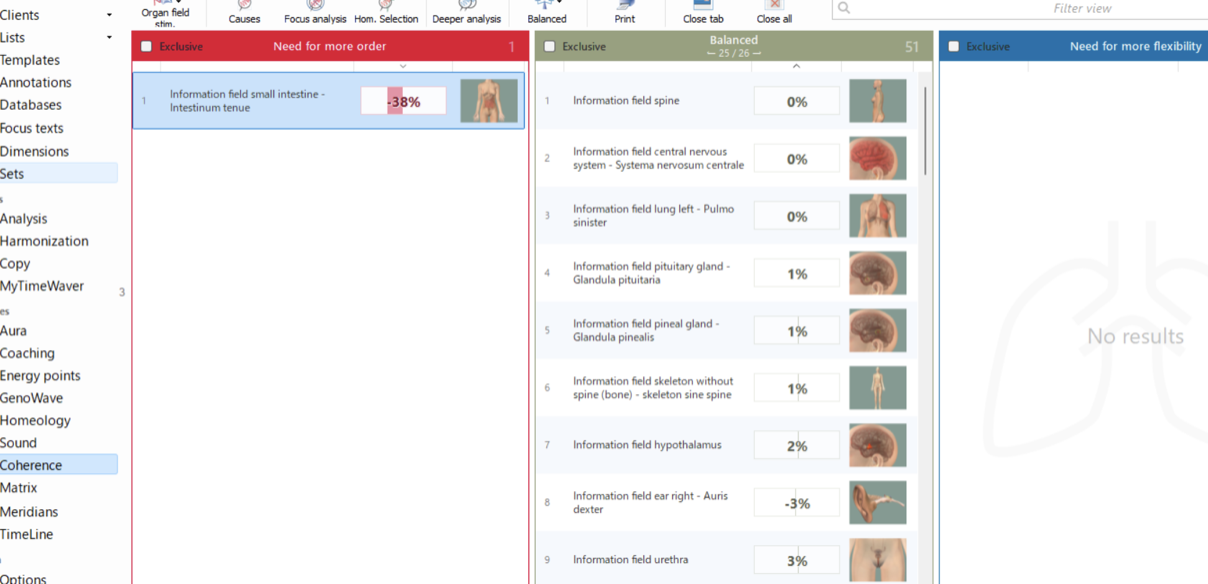The height and width of the screenshot is (584, 1208).
Task: Open the Meridians sidebar item
Action: (x=29, y=512)
